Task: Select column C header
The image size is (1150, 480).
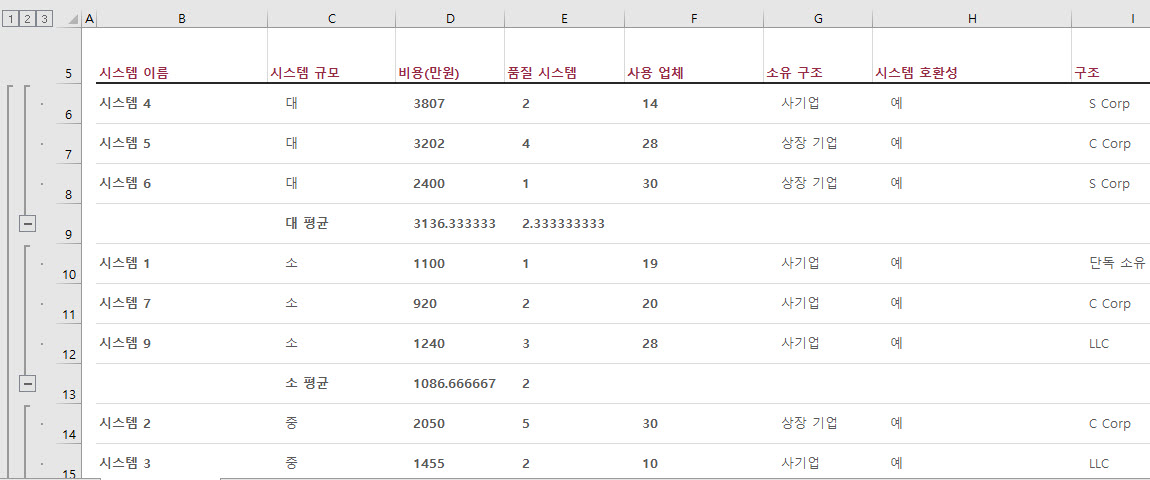Action: [x=332, y=19]
